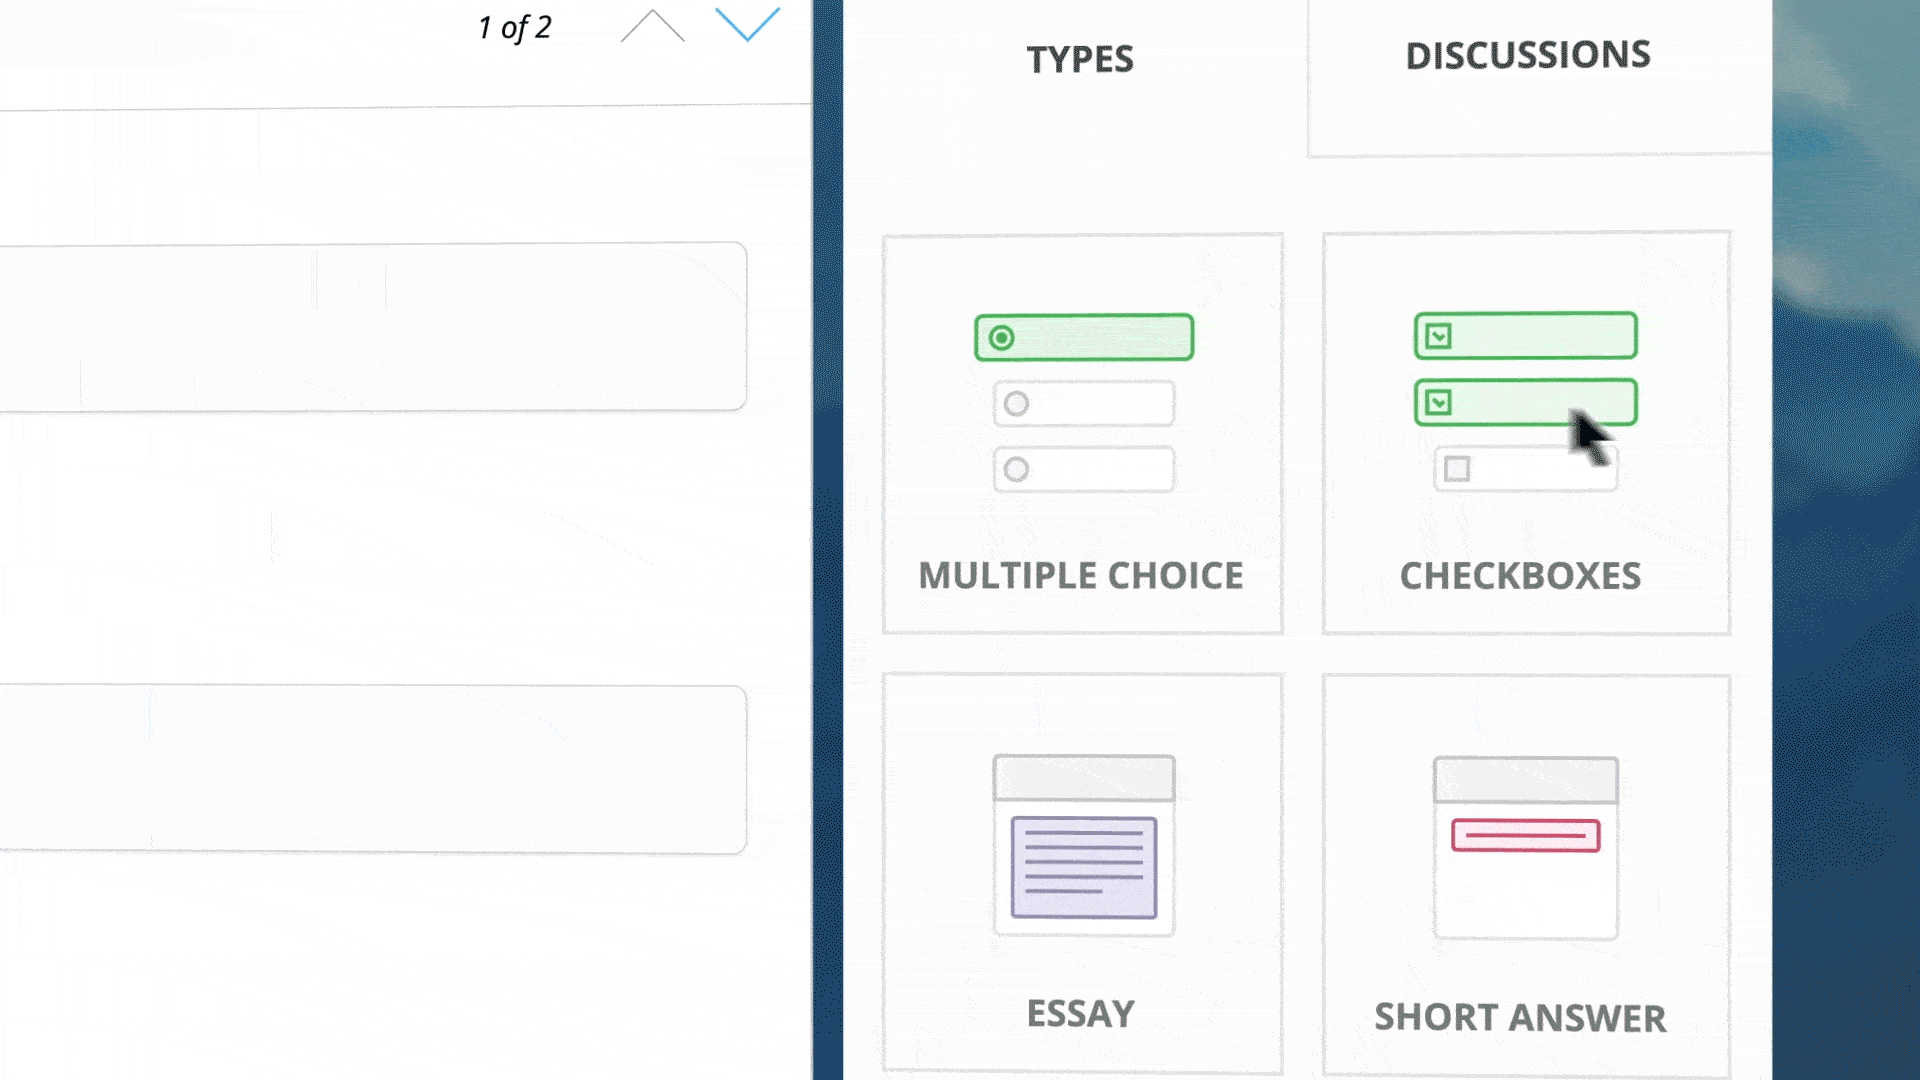The height and width of the screenshot is (1080, 1920).
Task: Open the TYPES tab
Action: 1080,60
